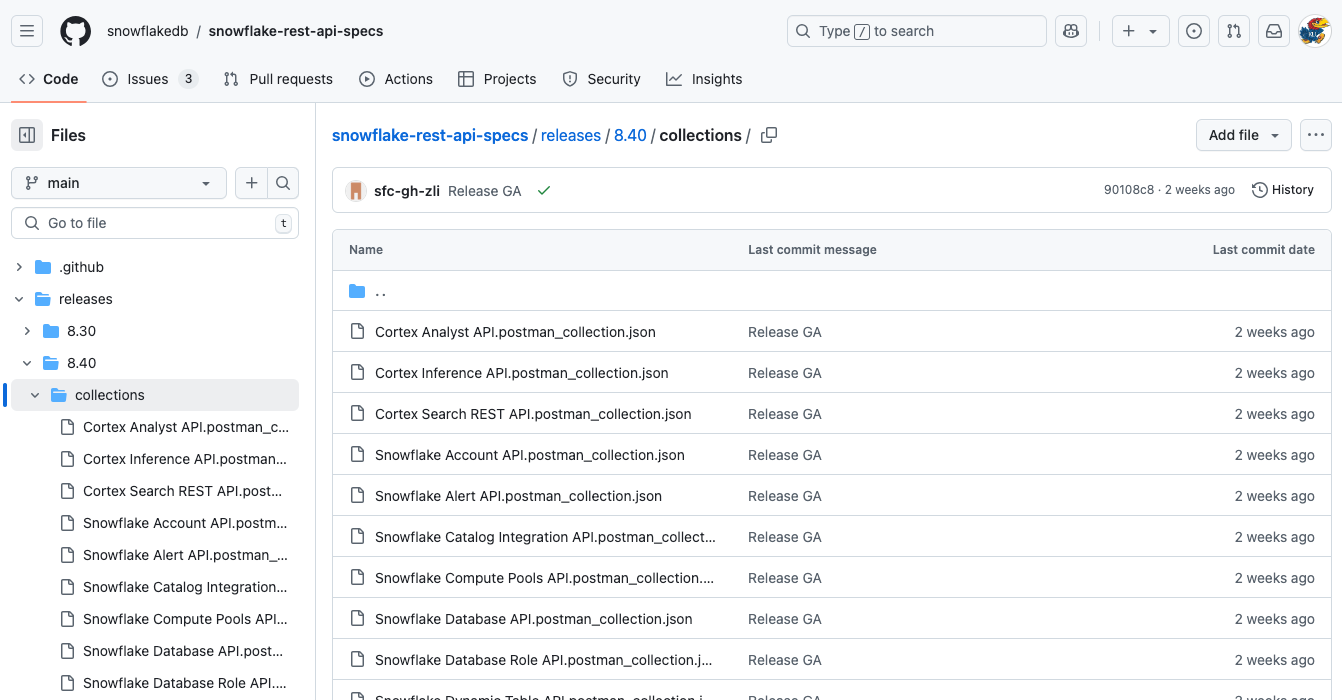Click the History clock icon
Viewport: 1342px width, 700px height.
pos(1260,190)
